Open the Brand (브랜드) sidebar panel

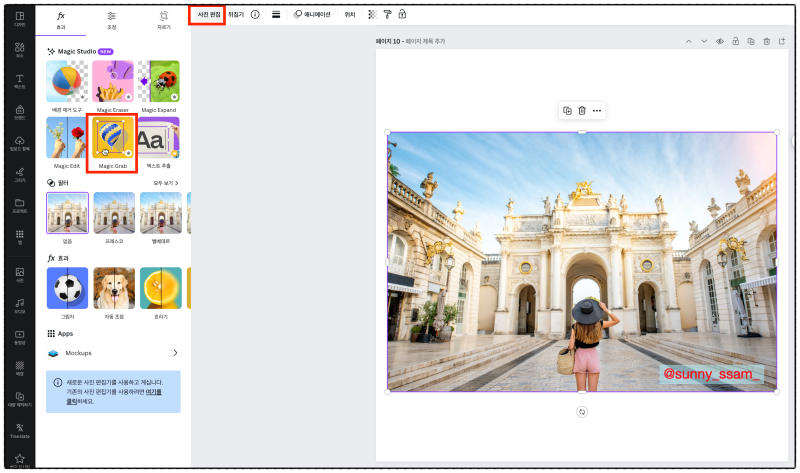click(x=19, y=112)
